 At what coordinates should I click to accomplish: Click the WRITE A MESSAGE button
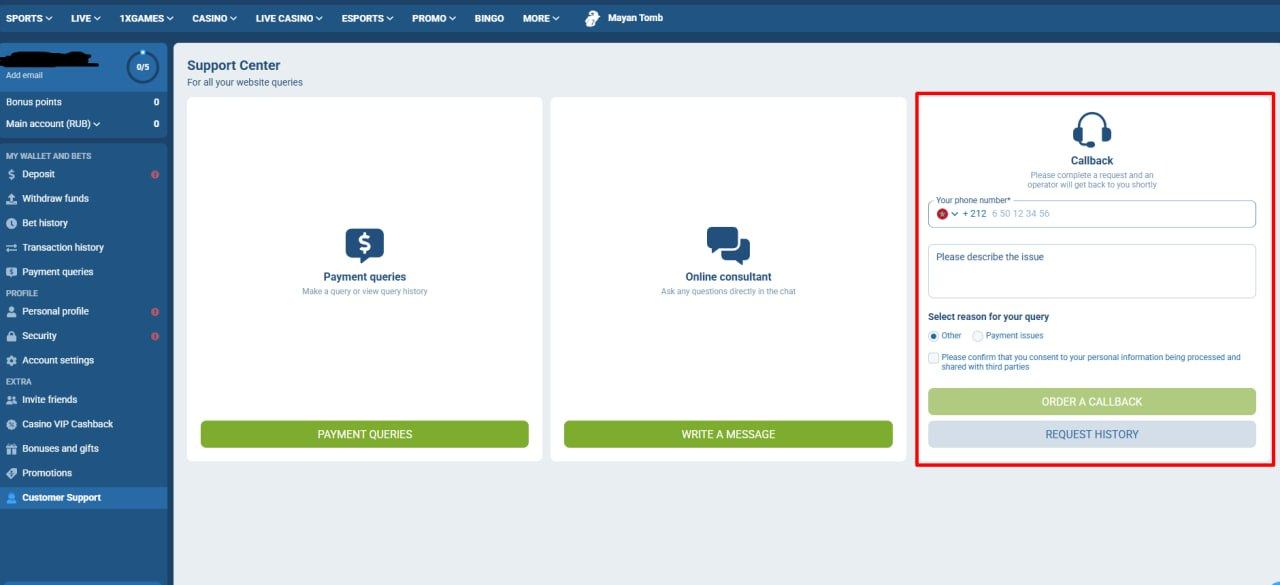click(728, 434)
